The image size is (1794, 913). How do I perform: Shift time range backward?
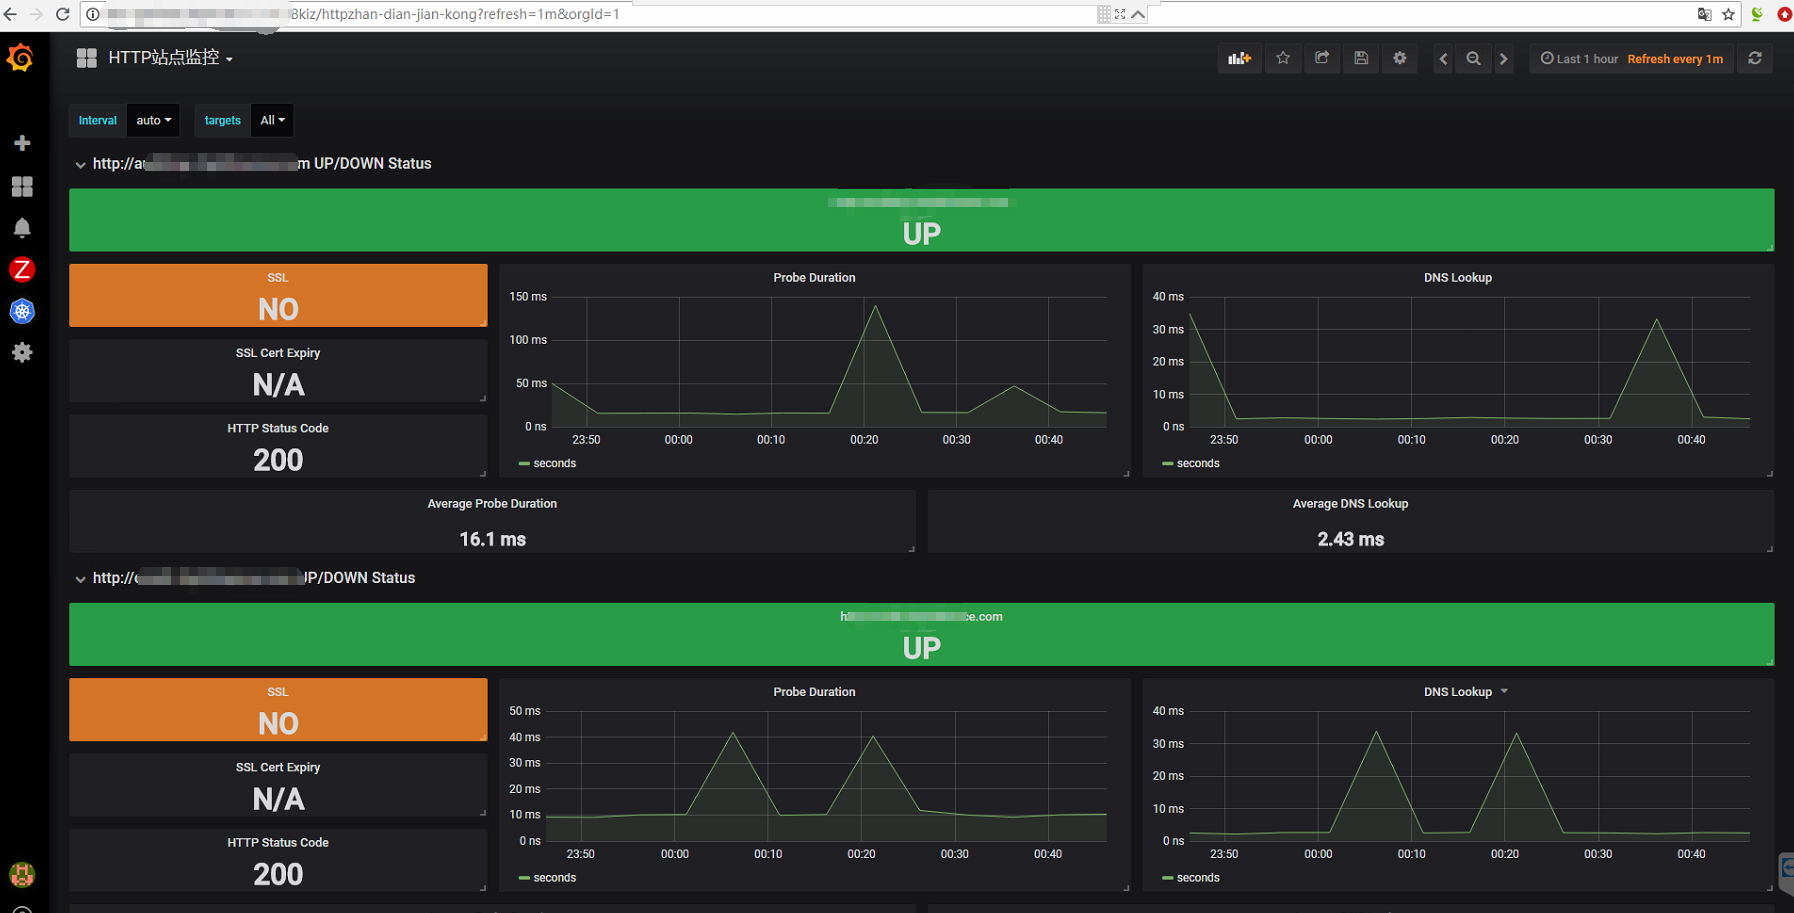pos(1443,59)
